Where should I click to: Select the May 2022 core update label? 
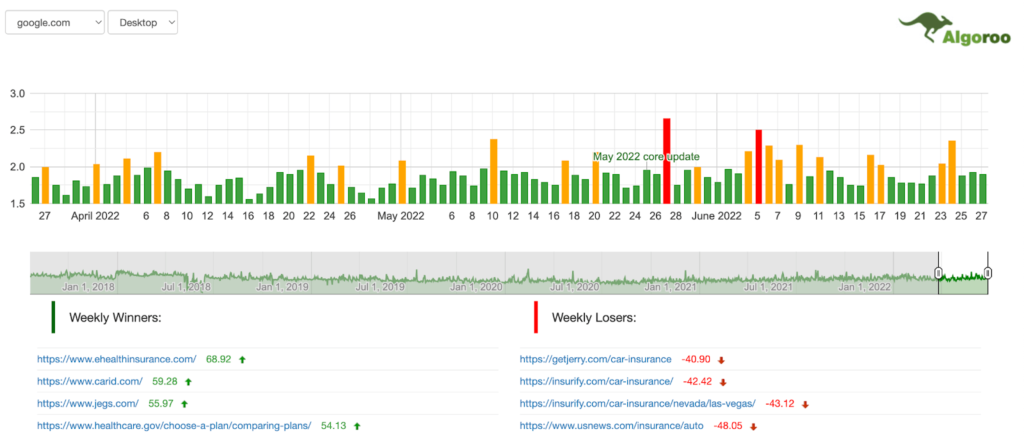[646, 157]
